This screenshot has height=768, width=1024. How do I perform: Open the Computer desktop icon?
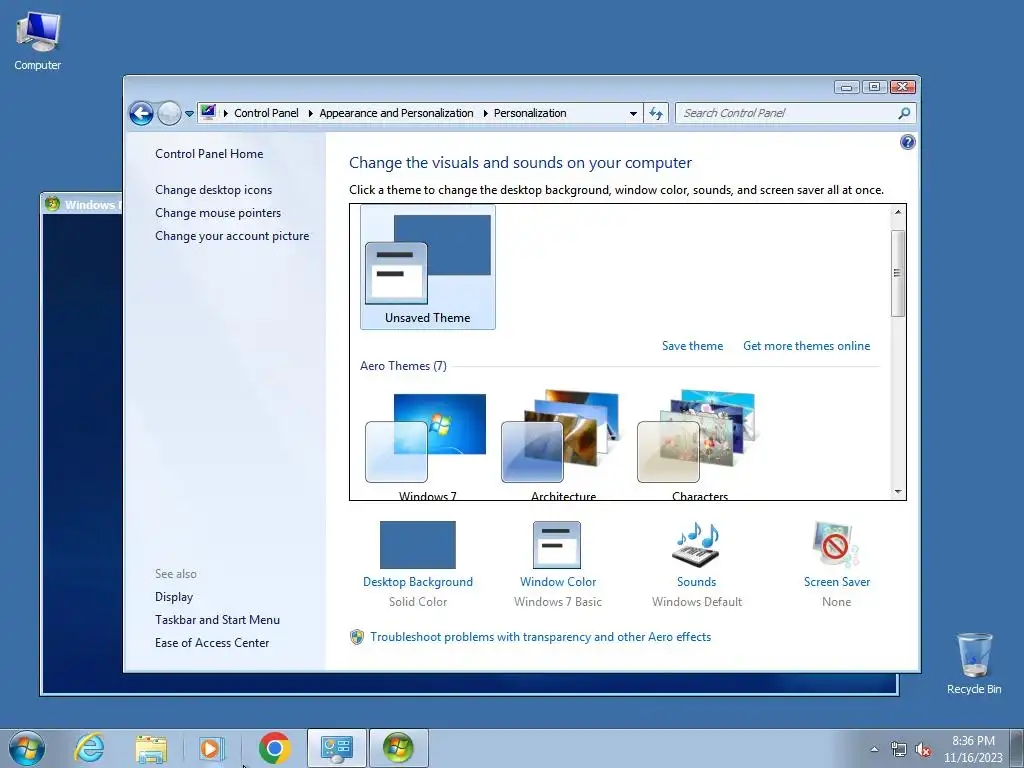[x=37, y=40]
